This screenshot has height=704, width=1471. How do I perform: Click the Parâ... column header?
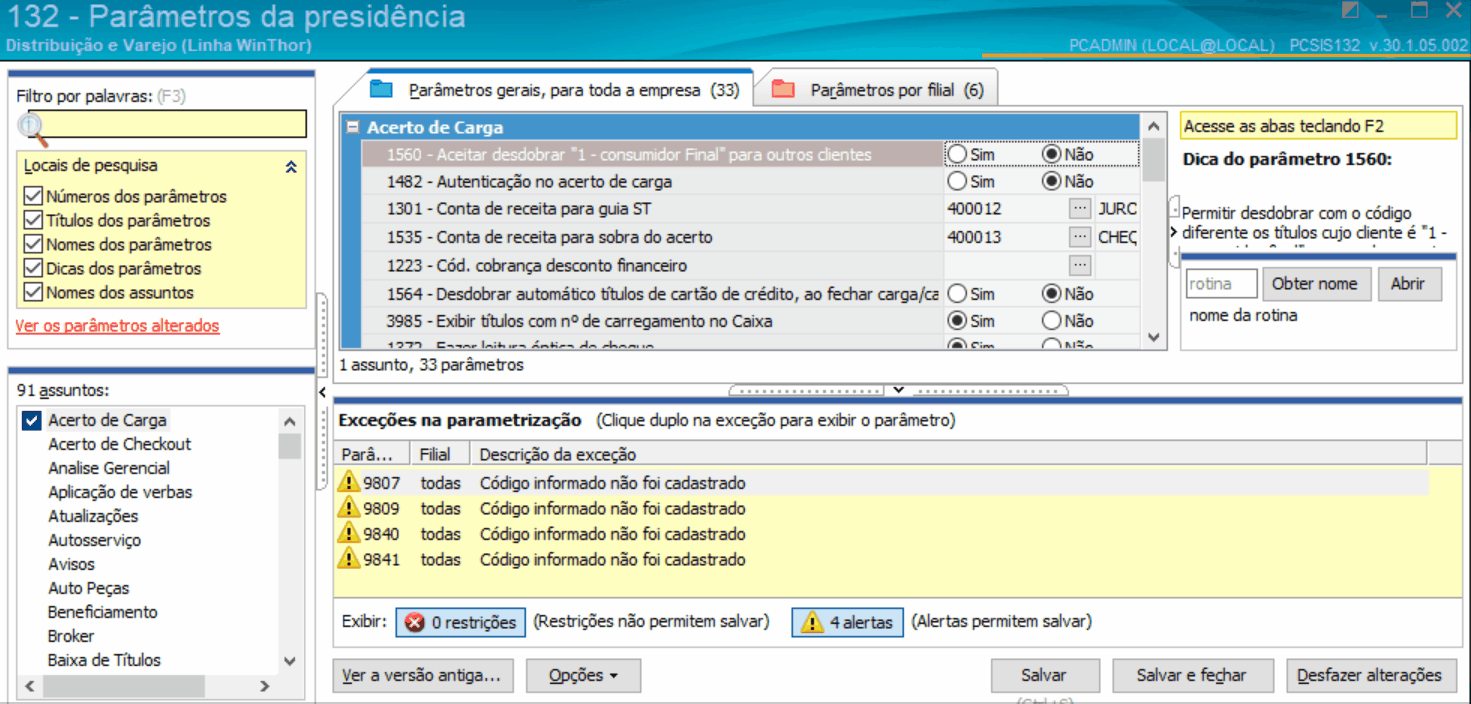point(373,454)
